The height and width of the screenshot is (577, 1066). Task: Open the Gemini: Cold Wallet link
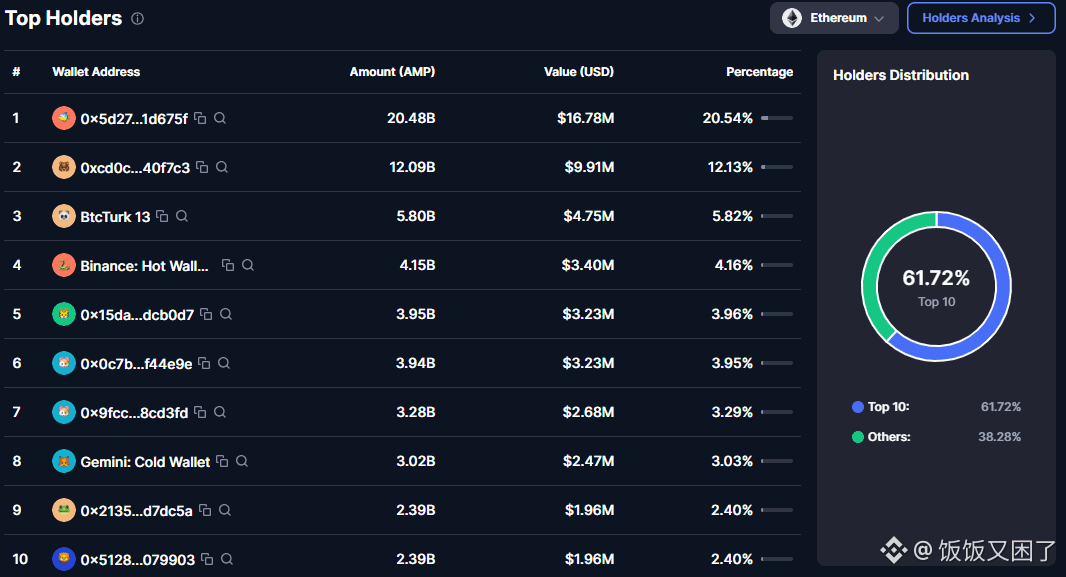coord(145,462)
